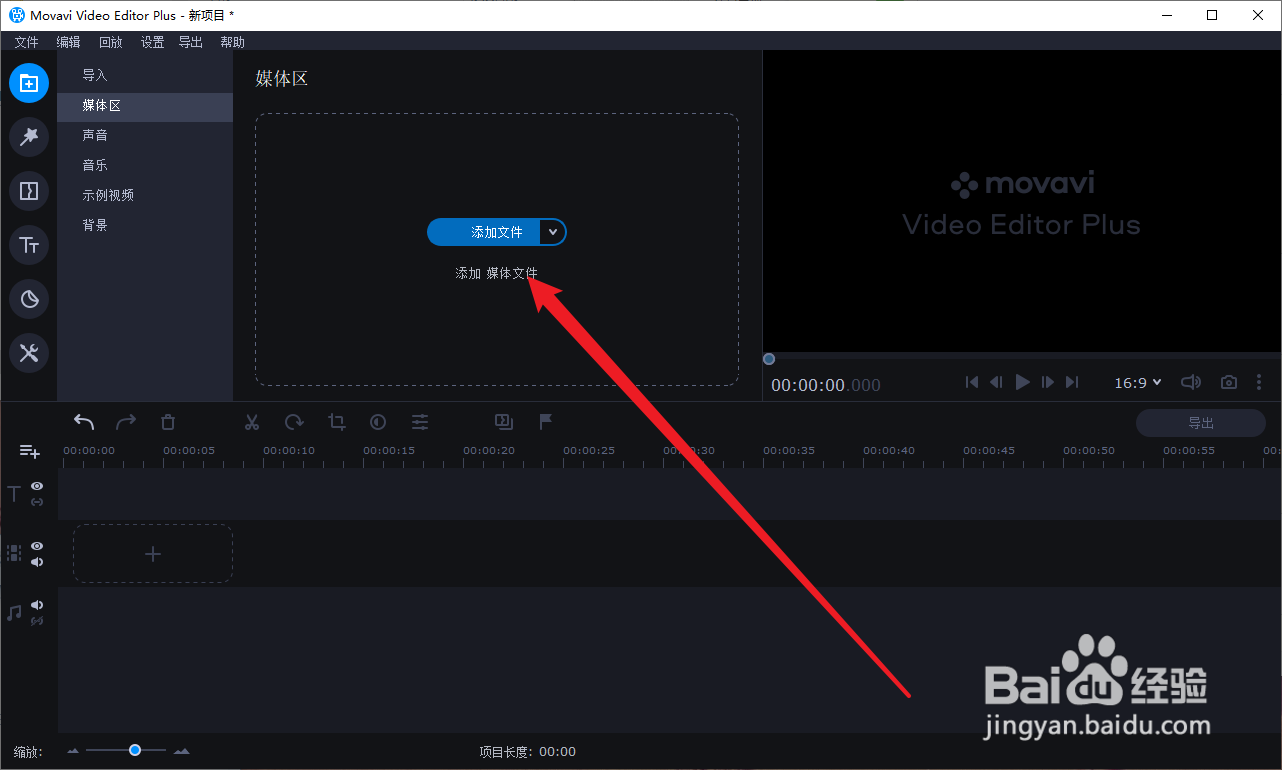Open the Stickers panel icon

29,299
